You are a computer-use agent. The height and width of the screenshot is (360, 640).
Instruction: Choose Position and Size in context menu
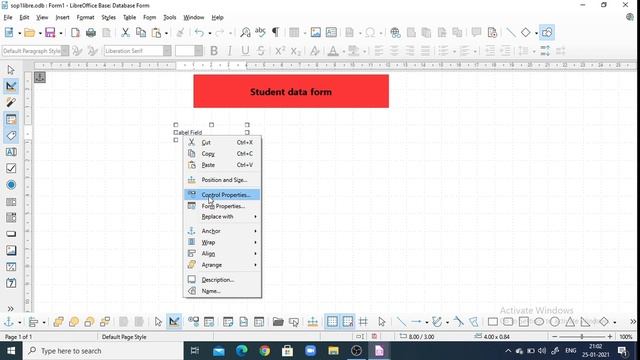pos(222,180)
